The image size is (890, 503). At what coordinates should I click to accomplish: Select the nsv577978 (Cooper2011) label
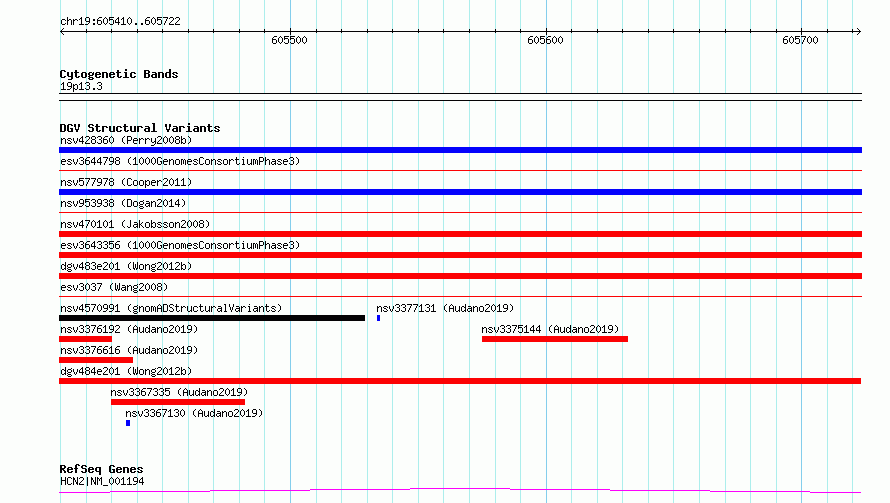126,182
